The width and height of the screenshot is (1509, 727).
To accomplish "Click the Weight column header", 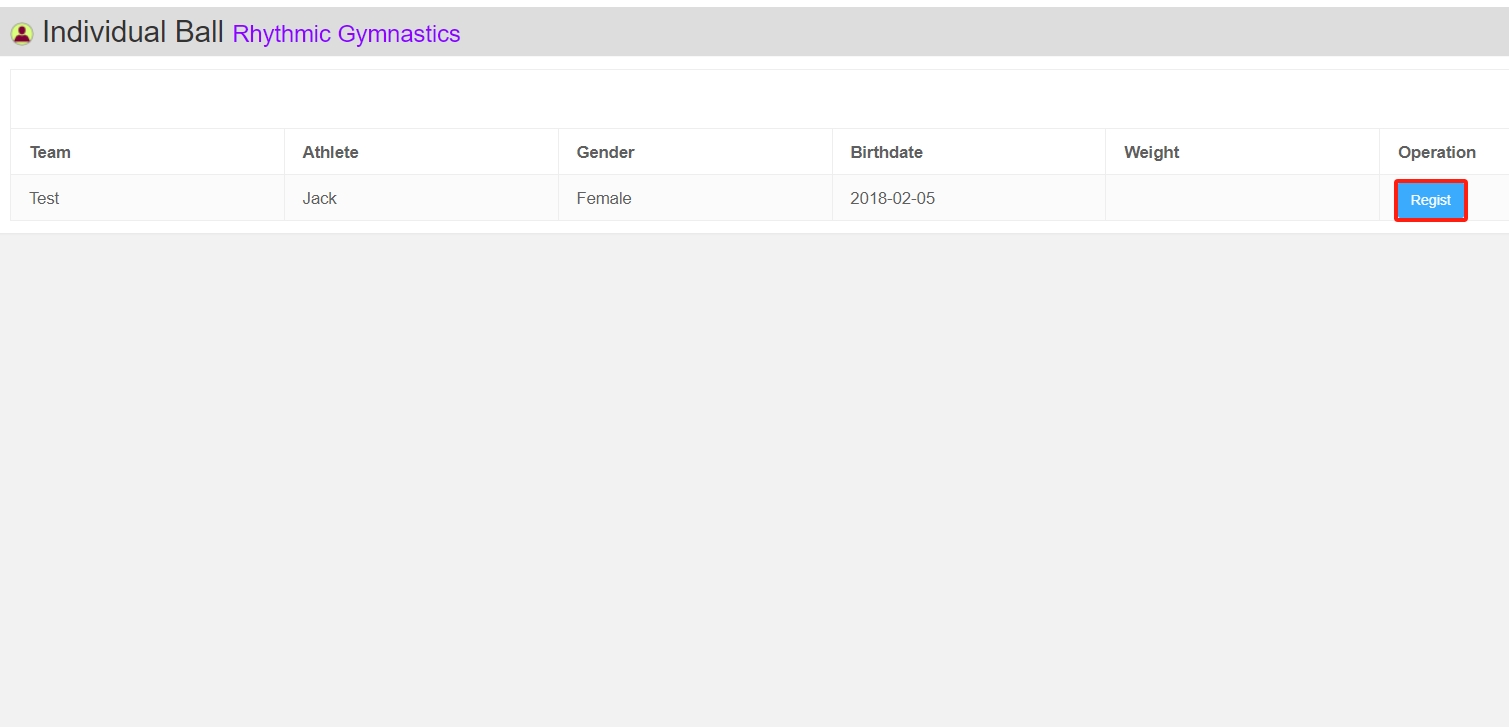I will [1150, 152].
